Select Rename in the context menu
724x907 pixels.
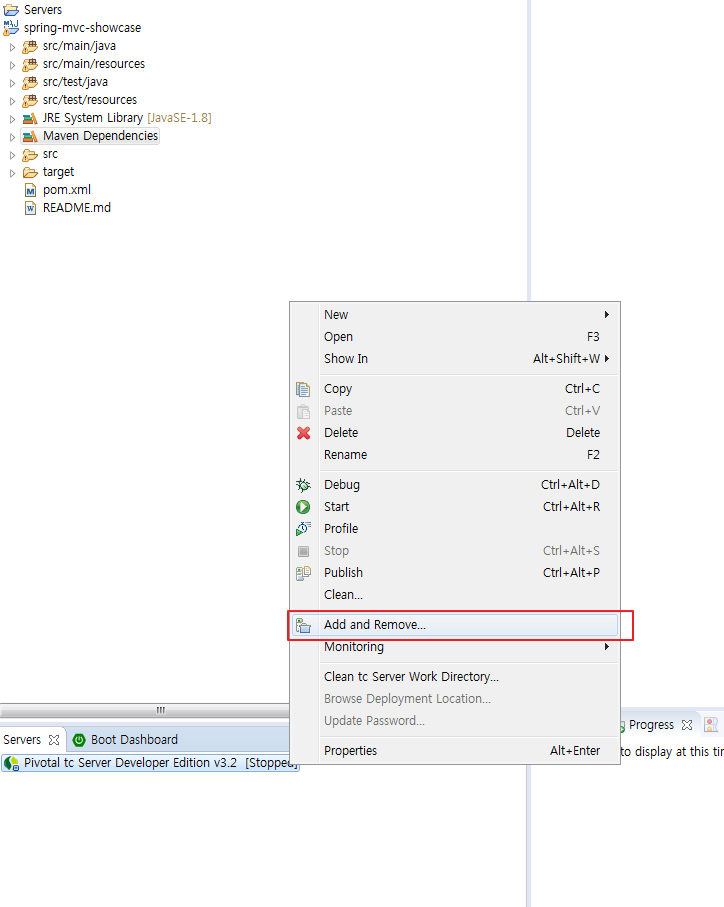[x=455, y=455]
